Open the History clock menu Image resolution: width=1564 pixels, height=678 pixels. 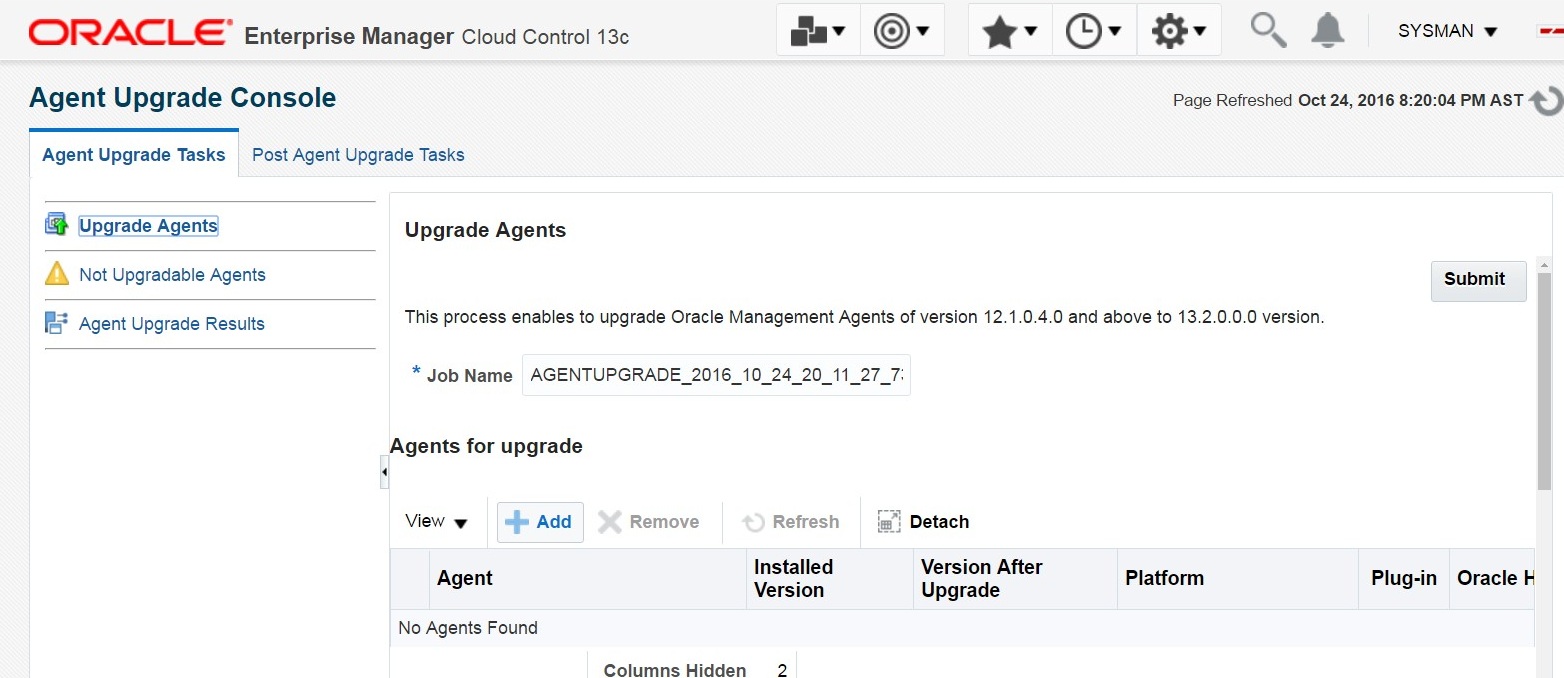(1094, 31)
